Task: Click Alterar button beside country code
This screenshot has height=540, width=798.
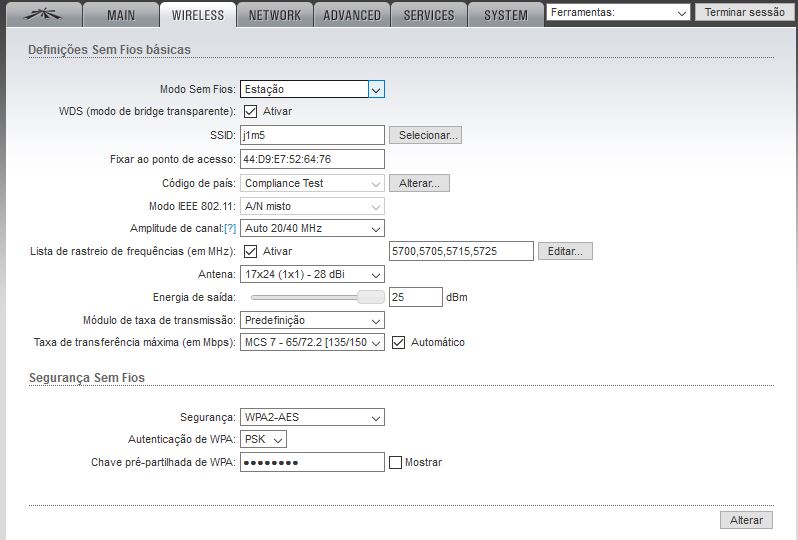Action: (419, 183)
